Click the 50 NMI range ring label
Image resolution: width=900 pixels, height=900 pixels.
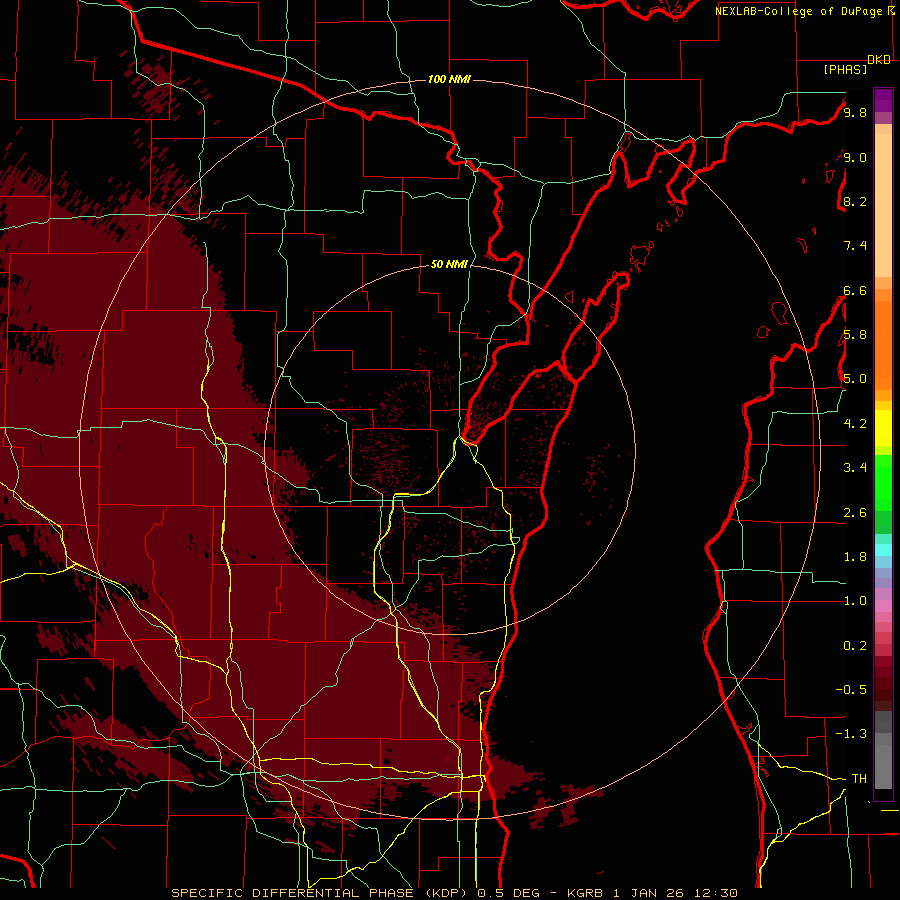point(449,264)
